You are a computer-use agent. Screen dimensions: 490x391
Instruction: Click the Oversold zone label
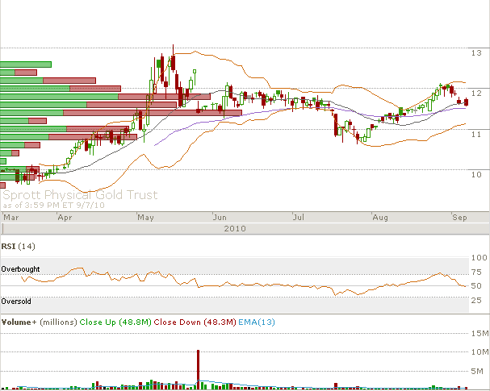point(16,301)
